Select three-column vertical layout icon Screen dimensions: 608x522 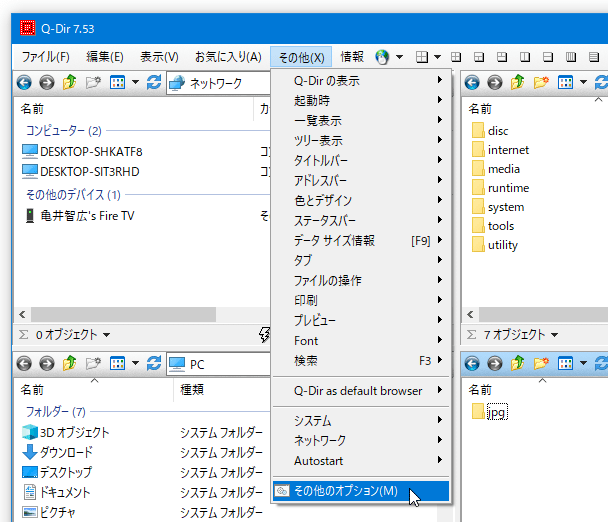571,57
